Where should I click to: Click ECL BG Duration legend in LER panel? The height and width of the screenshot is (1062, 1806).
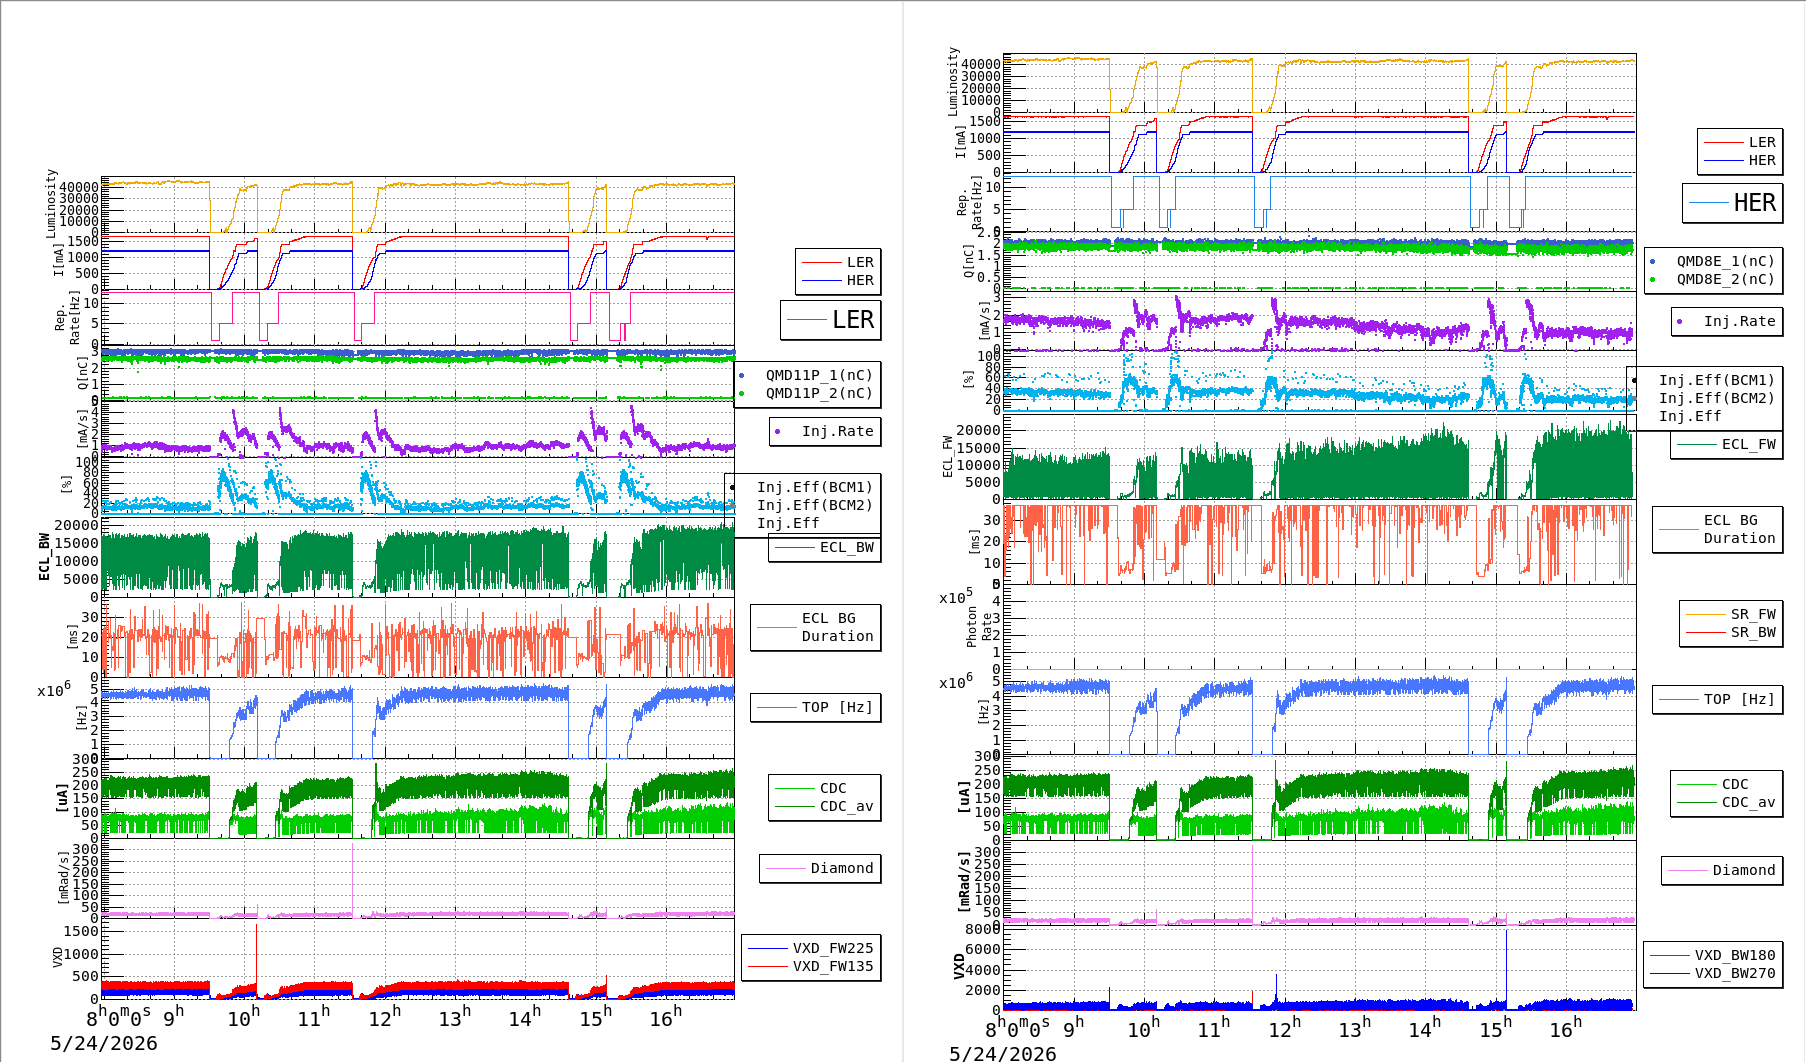coord(838,627)
